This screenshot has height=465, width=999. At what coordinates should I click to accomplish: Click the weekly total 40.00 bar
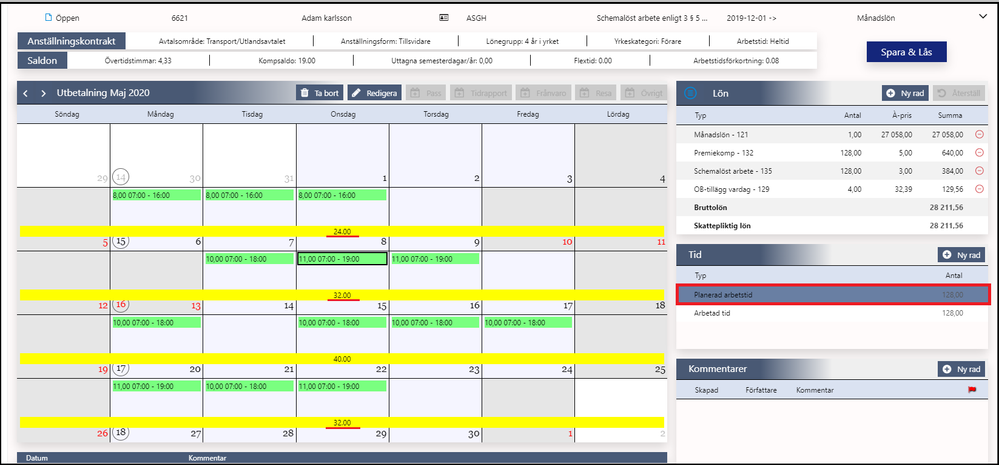pos(342,359)
